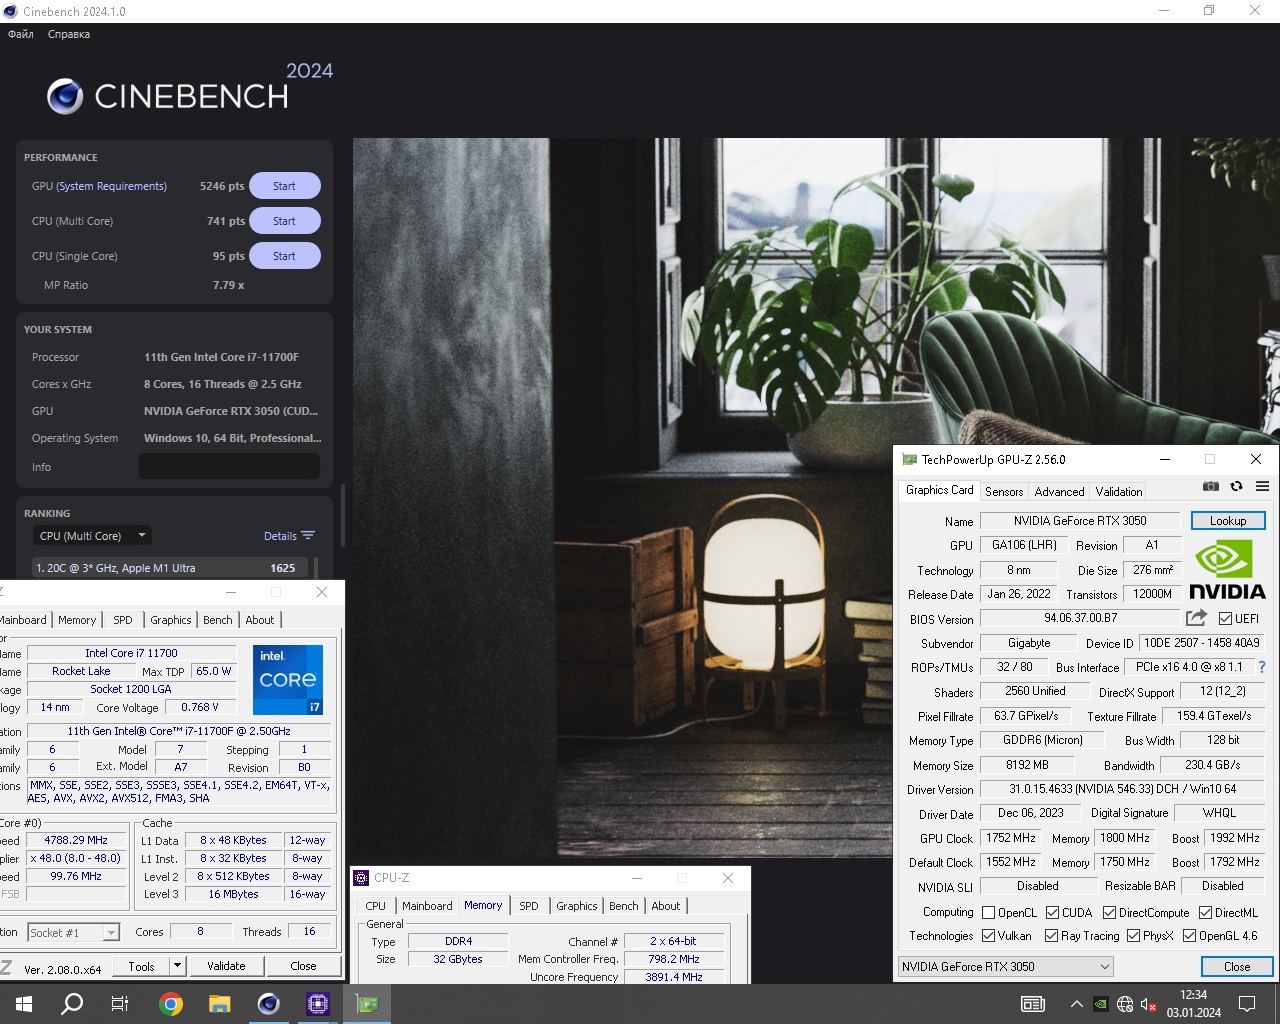Click the NVIDIA logo in GPU-Z
This screenshot has width=1280, height=1024.
pyautogui.click(x=1227, y=570)
